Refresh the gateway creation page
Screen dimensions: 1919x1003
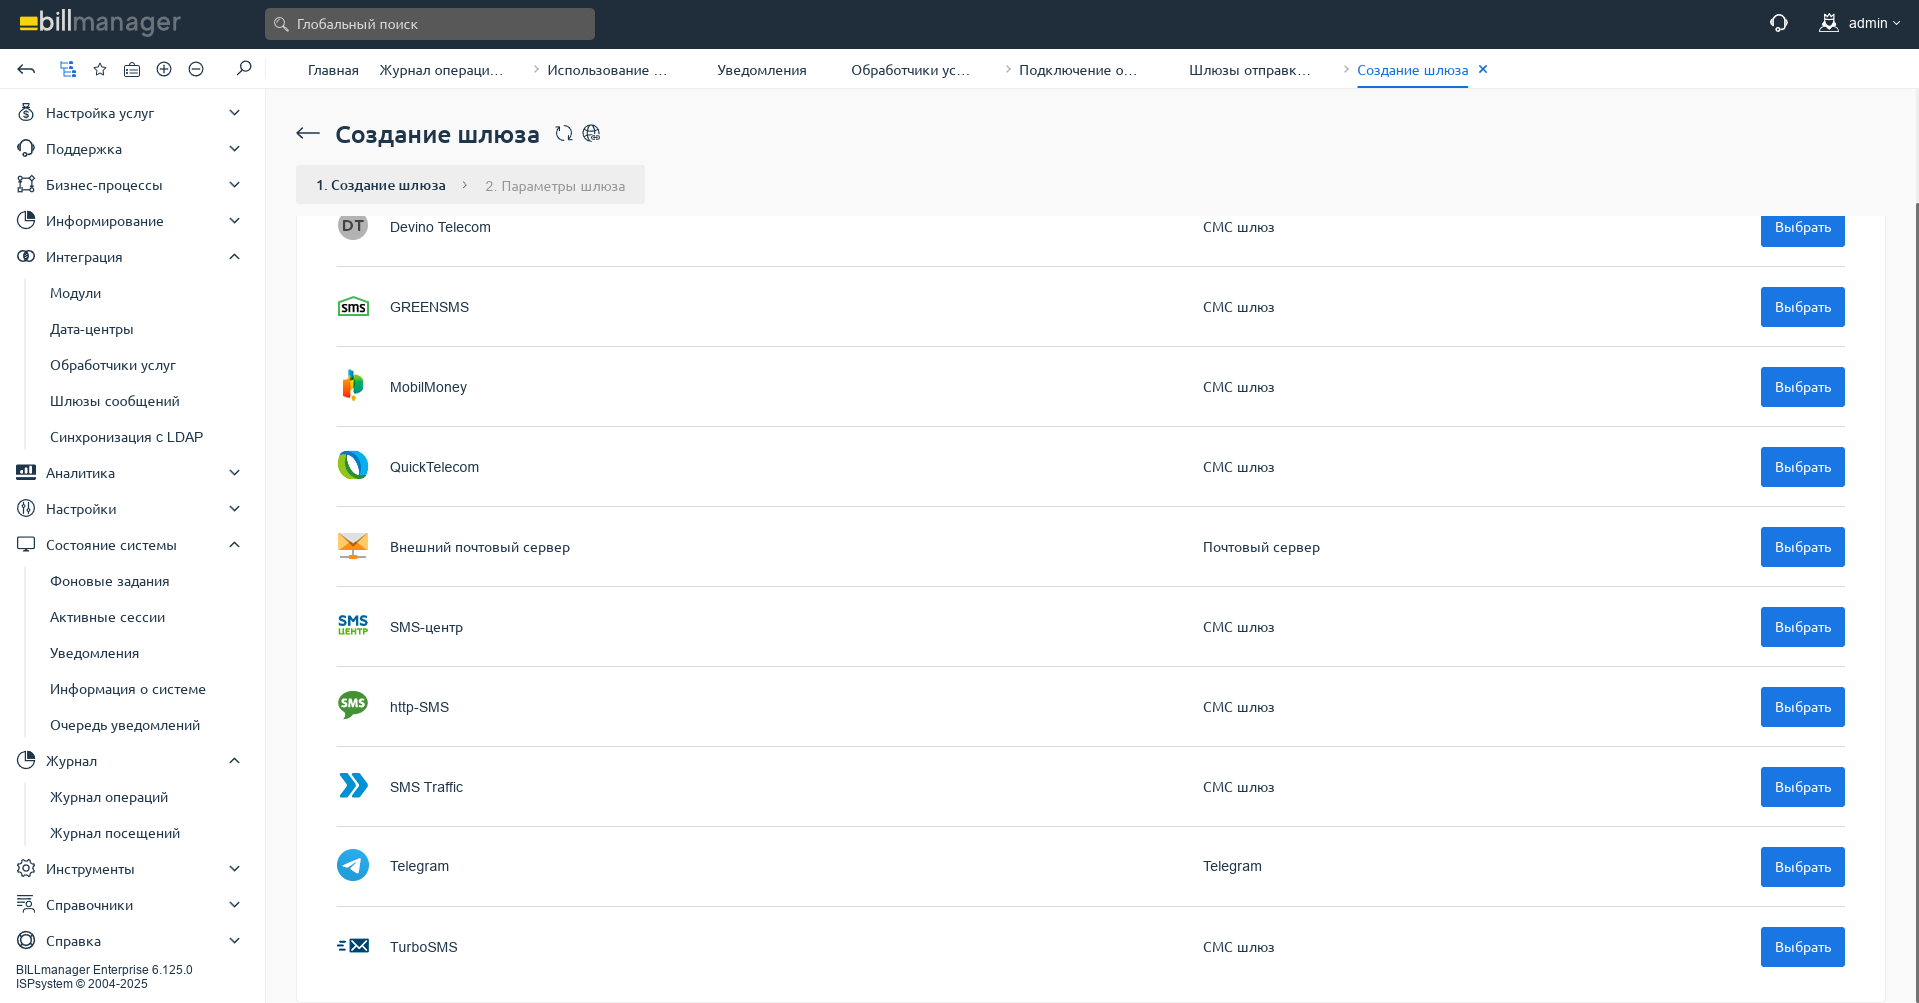564,134
